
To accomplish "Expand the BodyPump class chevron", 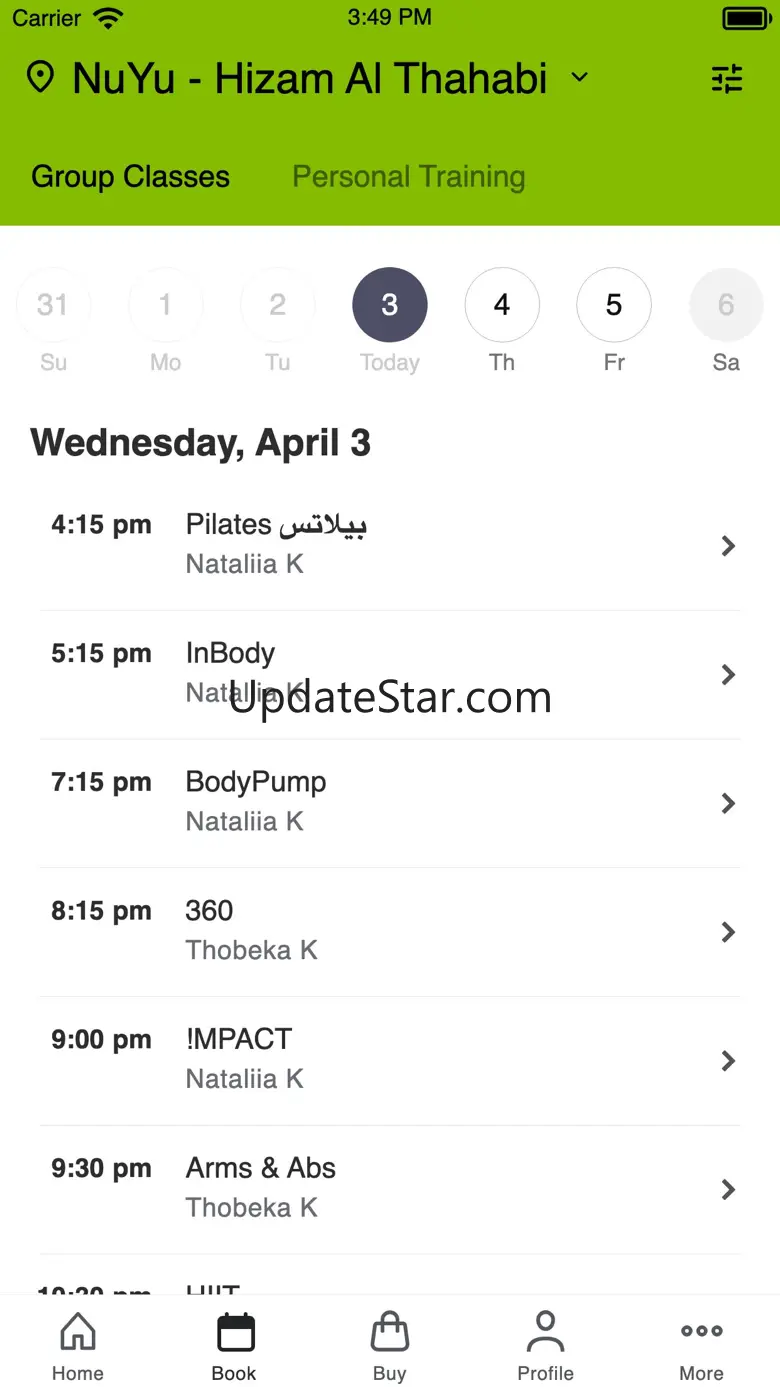I will (x=728, y=803).
